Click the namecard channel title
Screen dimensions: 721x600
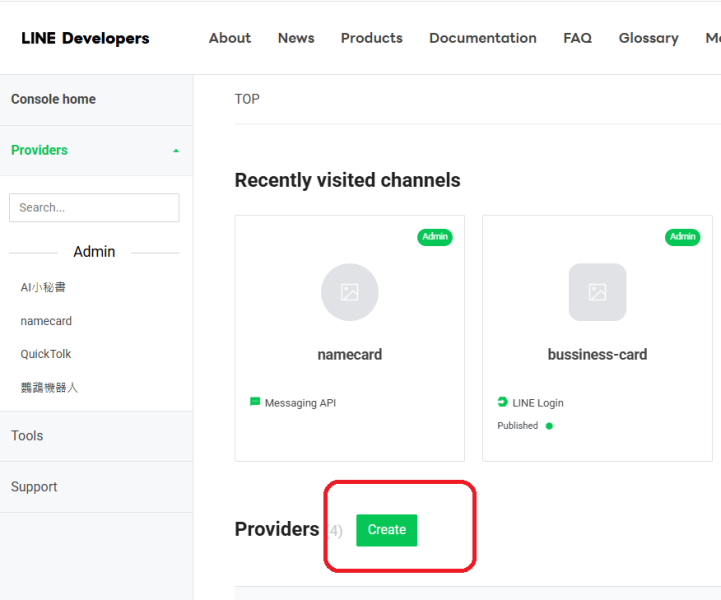coord(349,354)
